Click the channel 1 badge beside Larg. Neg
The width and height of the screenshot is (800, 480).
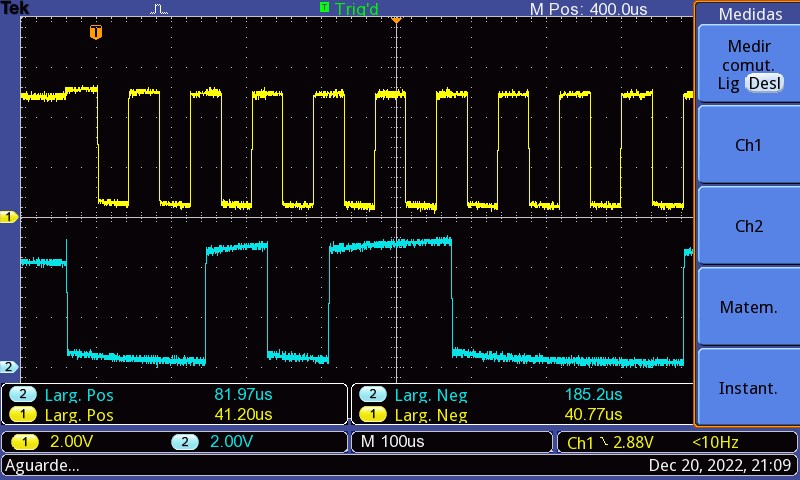(x=372, y=414)
